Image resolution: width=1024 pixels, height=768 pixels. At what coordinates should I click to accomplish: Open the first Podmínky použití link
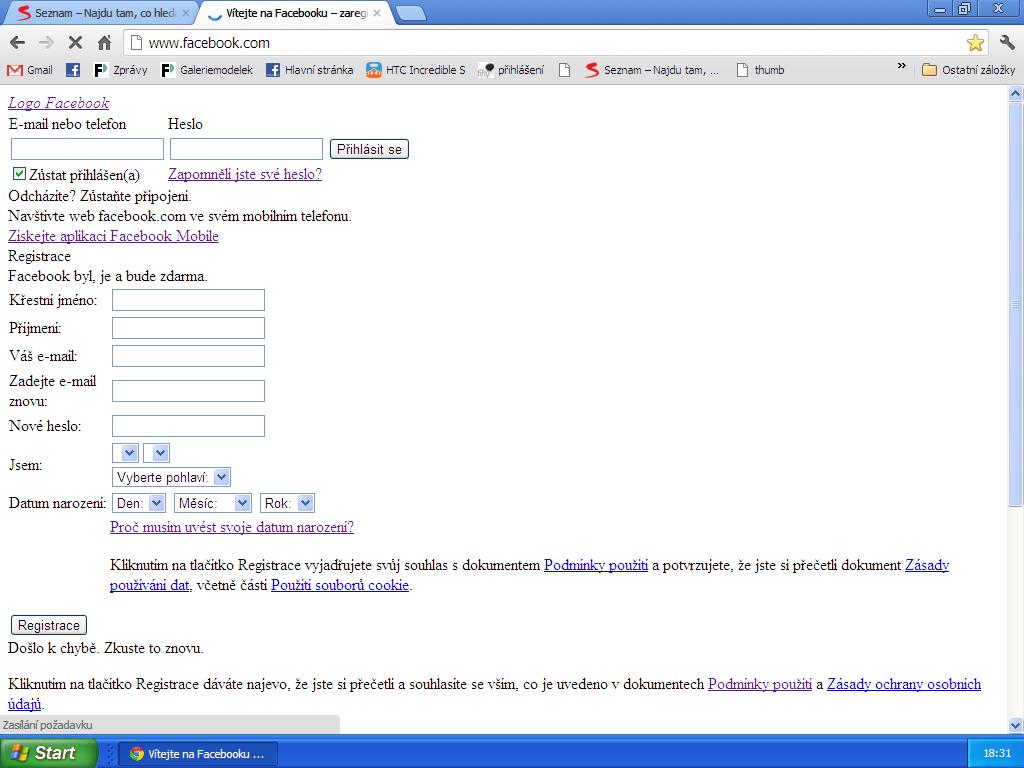click(x=596, y=566)
